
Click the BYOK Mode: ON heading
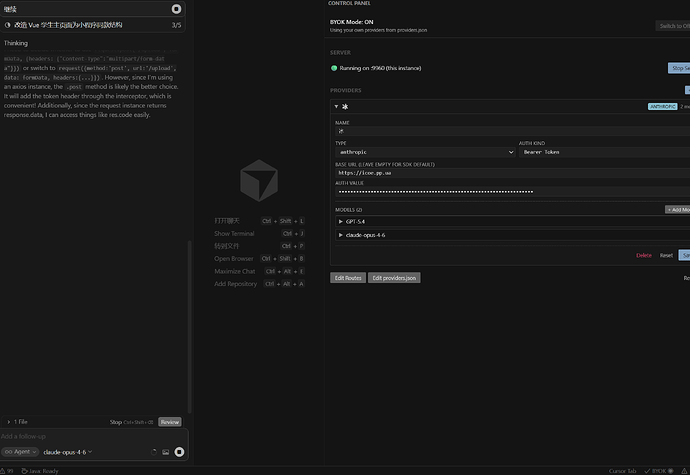[352, 22]
